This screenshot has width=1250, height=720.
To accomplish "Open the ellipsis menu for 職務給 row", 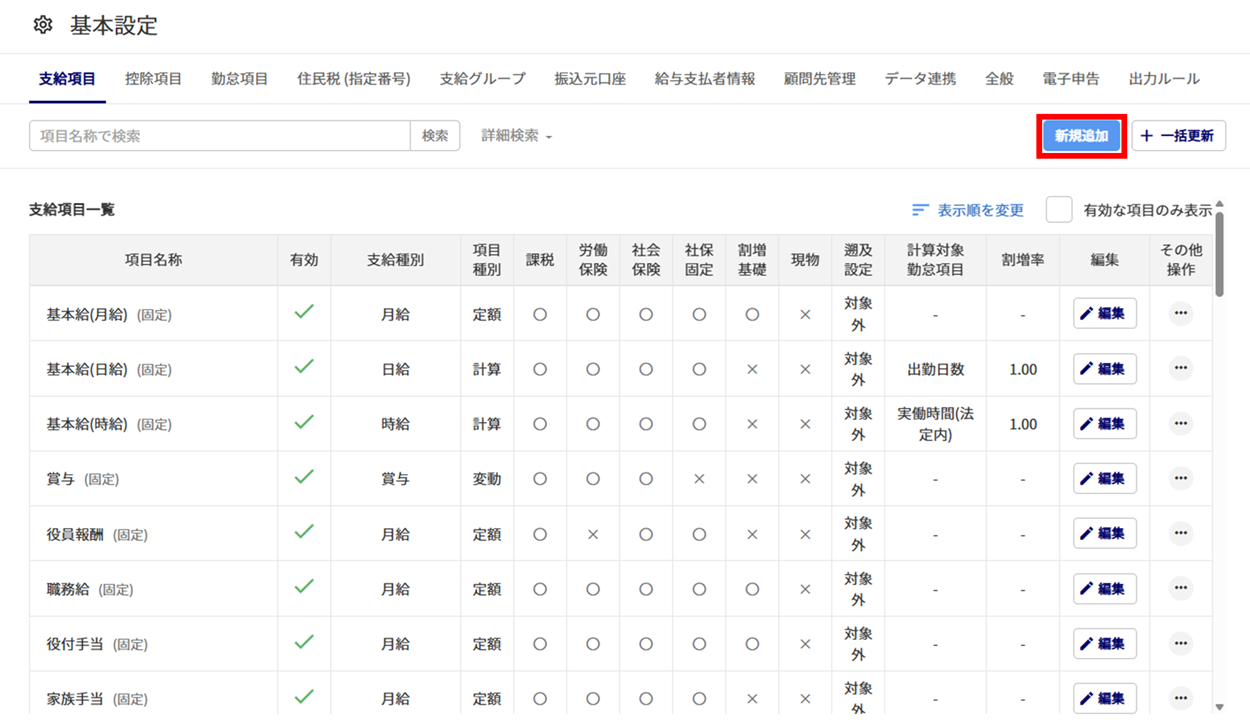I will (x=1180, y=589).
